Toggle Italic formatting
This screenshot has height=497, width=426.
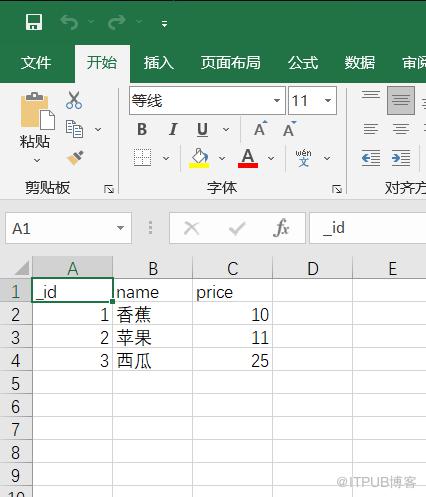coord(173,129)
